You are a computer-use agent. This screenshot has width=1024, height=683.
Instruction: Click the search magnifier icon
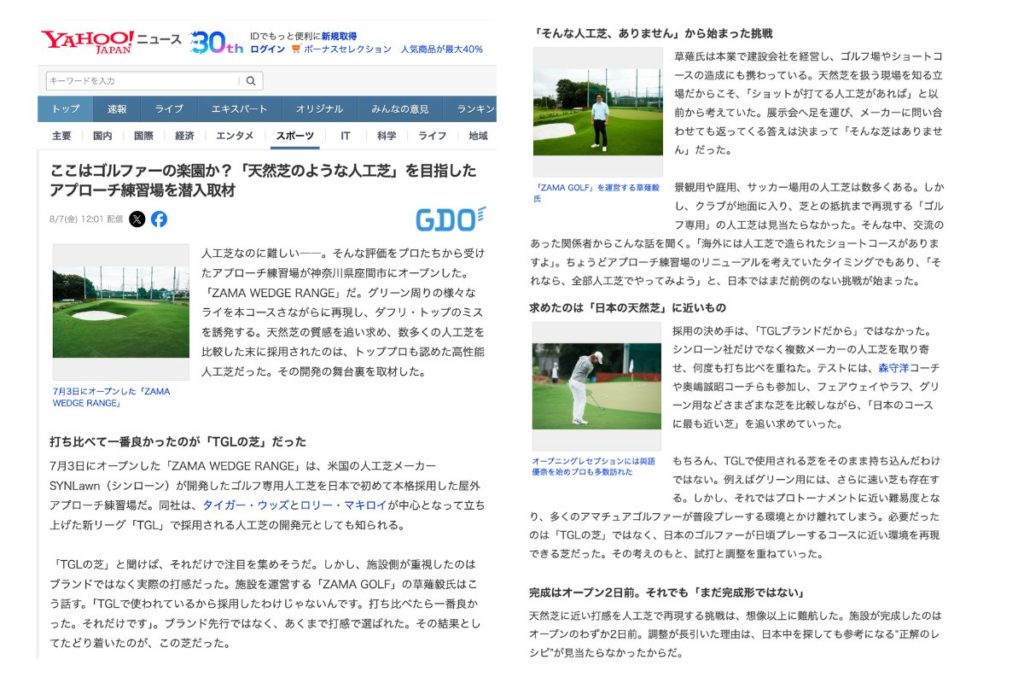click(251, 81)
